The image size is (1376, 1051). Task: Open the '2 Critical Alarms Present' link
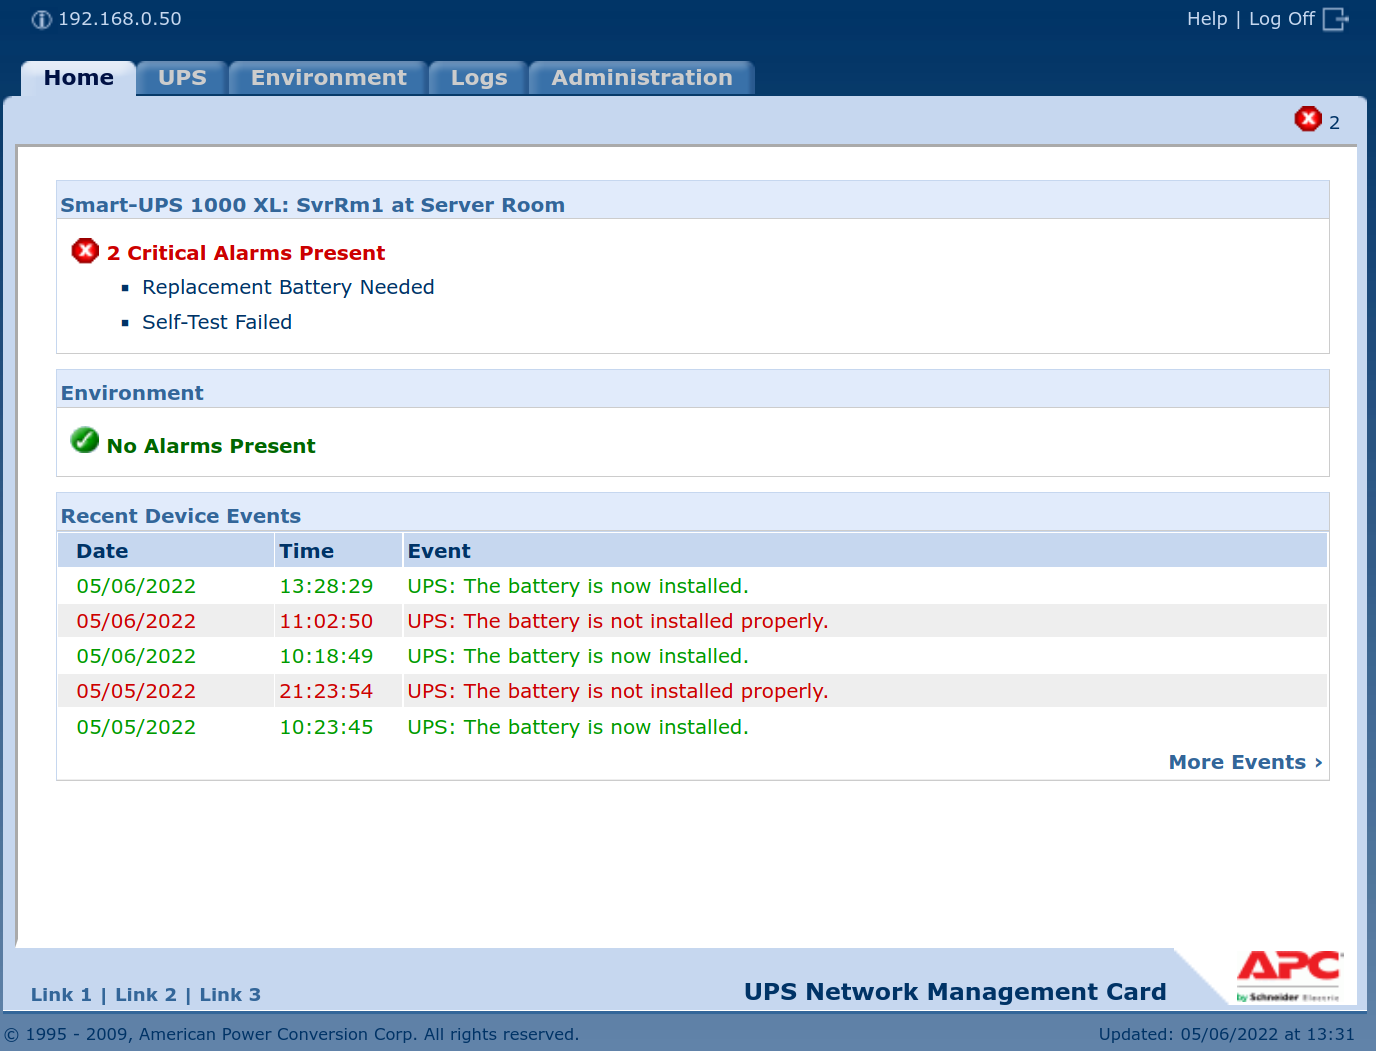click(x=246, y=253)
